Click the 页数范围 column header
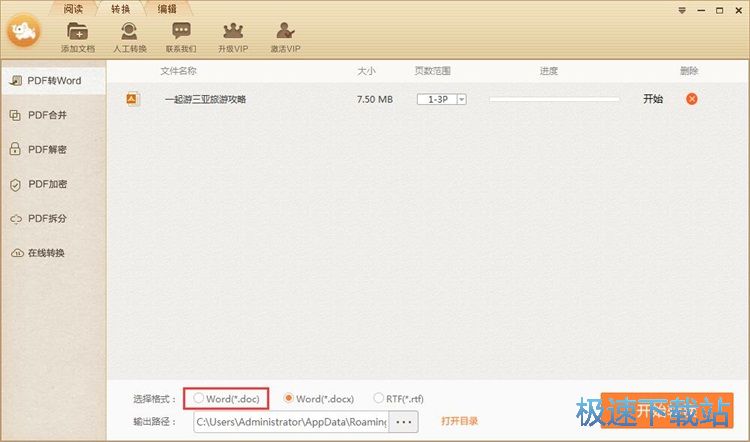 432,71
